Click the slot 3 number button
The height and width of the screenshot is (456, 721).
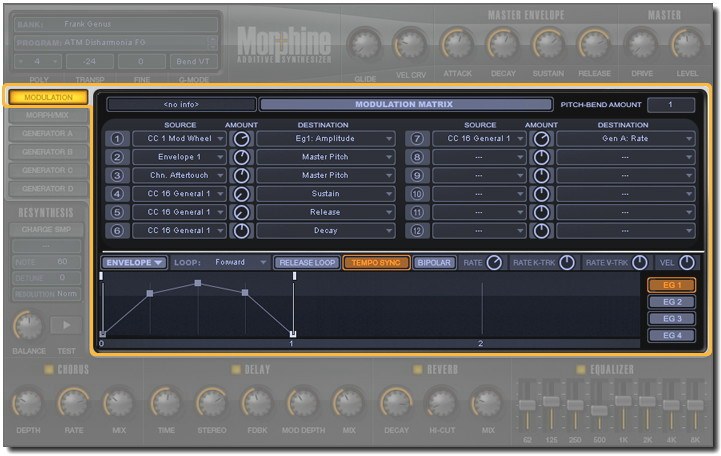pos(117,176)
